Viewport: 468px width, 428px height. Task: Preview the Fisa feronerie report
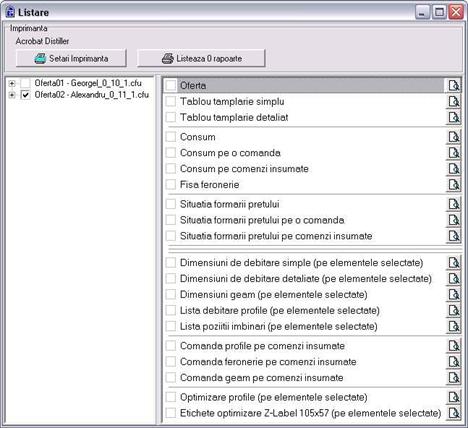[x=453, y=184]
